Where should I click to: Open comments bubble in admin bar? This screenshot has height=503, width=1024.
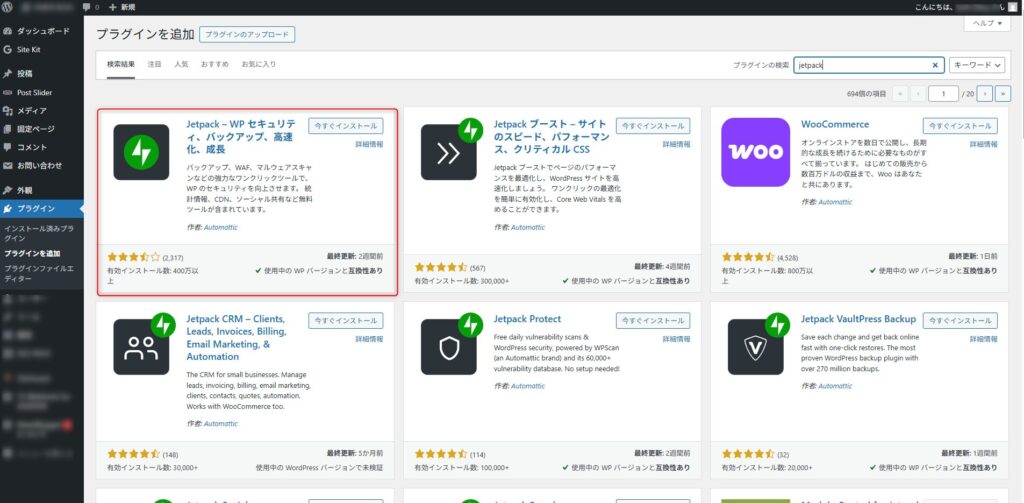91,7
